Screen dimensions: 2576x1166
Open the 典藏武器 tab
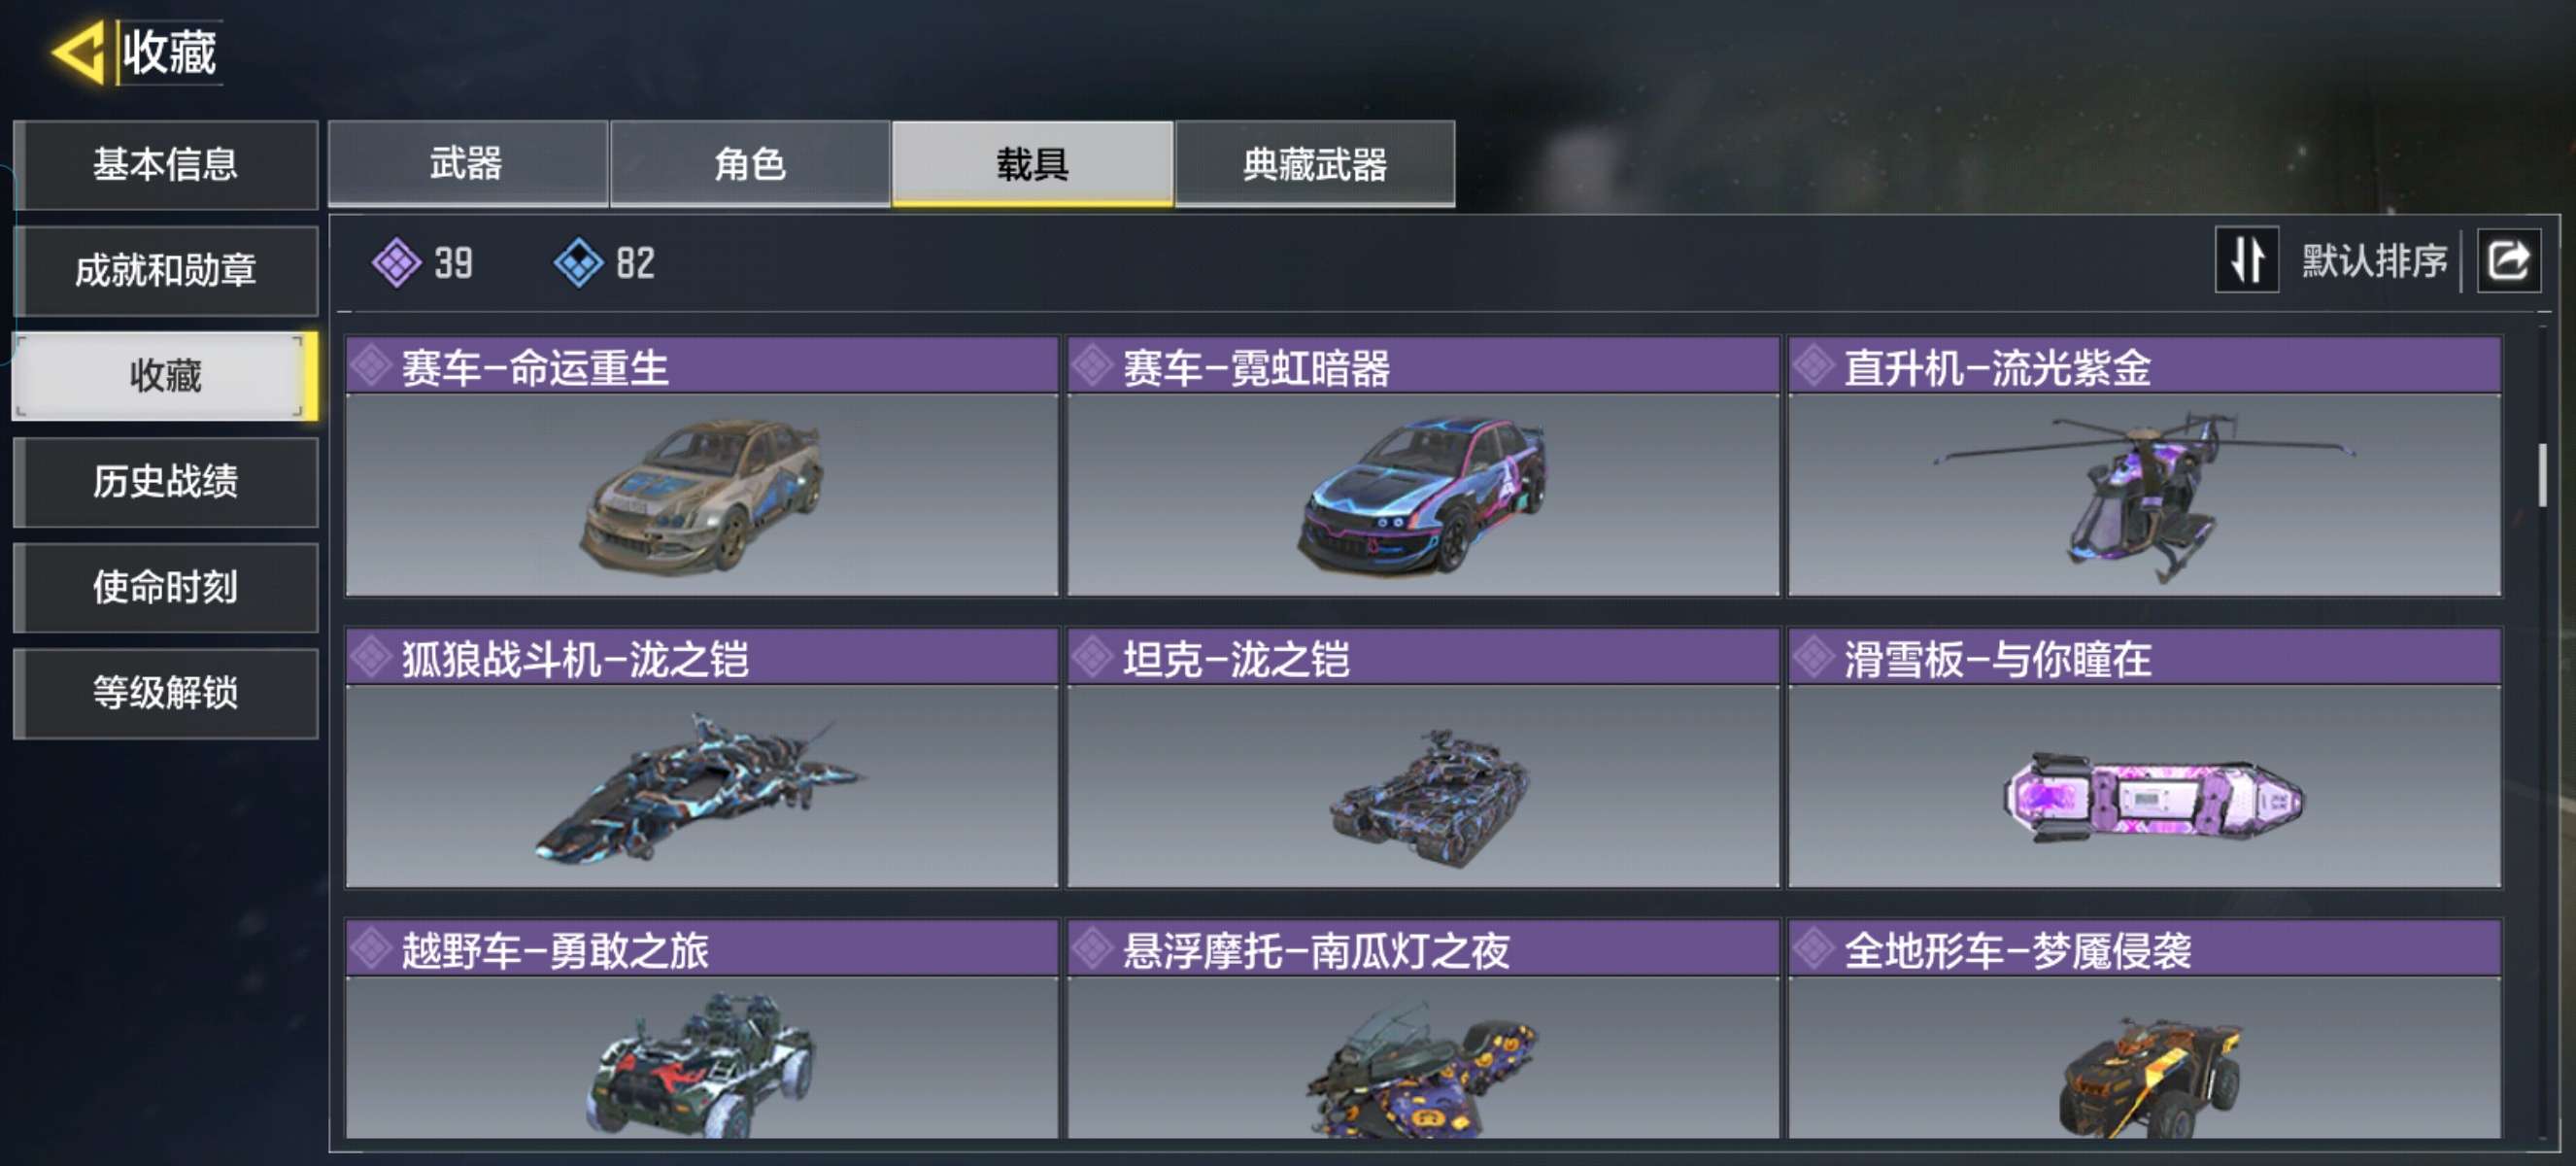1314,164
